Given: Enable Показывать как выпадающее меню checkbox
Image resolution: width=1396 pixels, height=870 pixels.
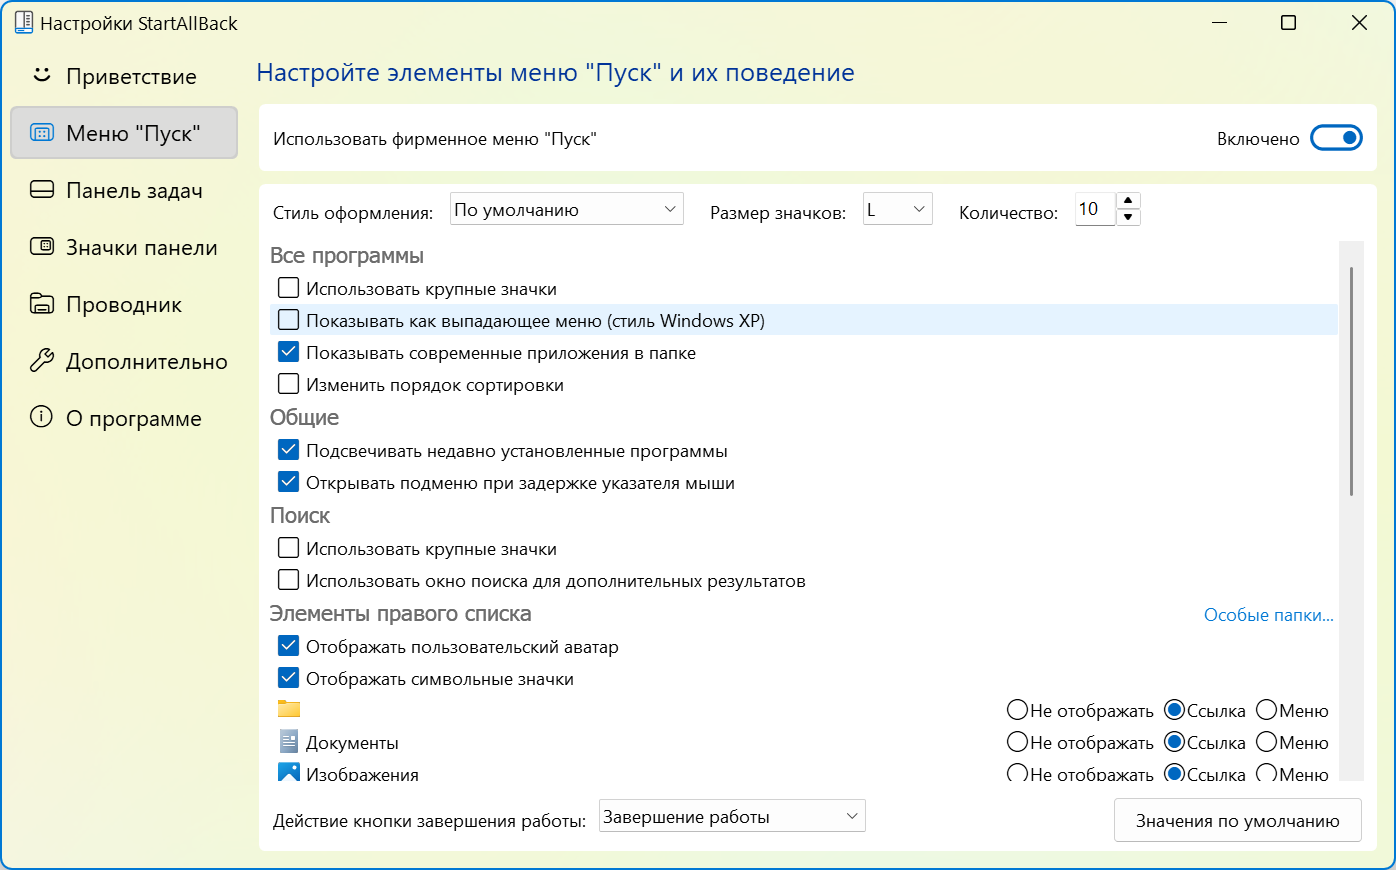Looking at the screenshot, I should point(289,320).
